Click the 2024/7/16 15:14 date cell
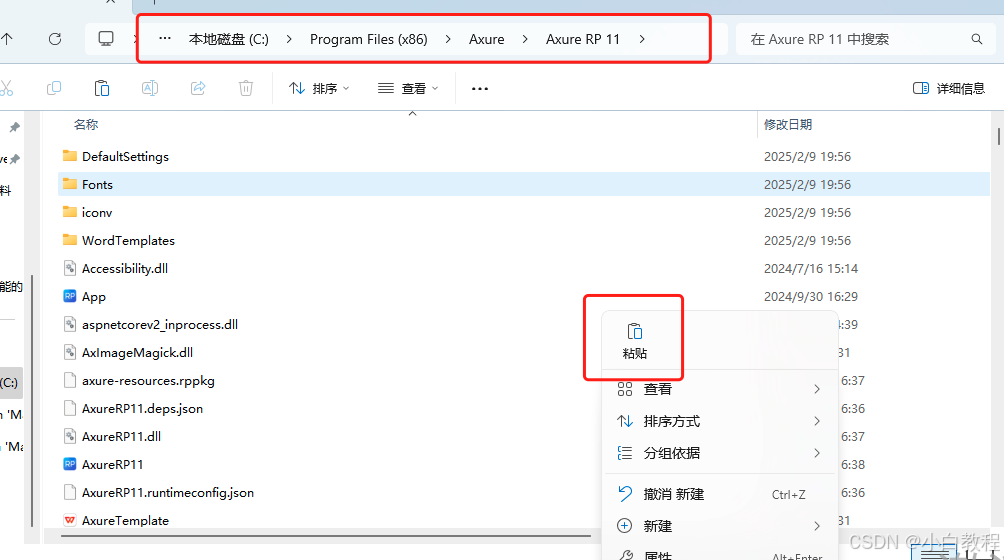This screenshot has height=560, width=1004. 811,268
